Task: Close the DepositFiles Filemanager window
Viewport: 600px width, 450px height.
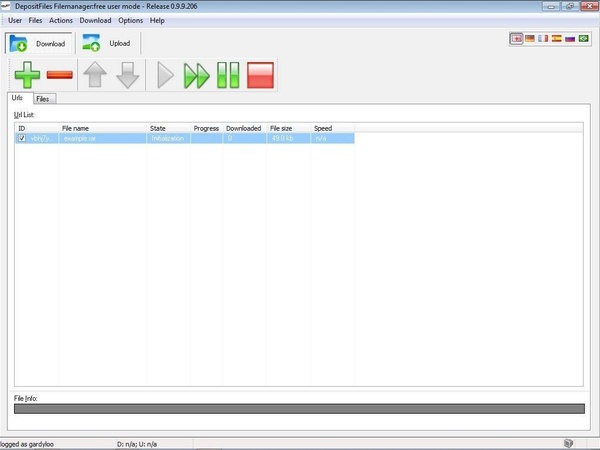Action: tap(590, 6)
